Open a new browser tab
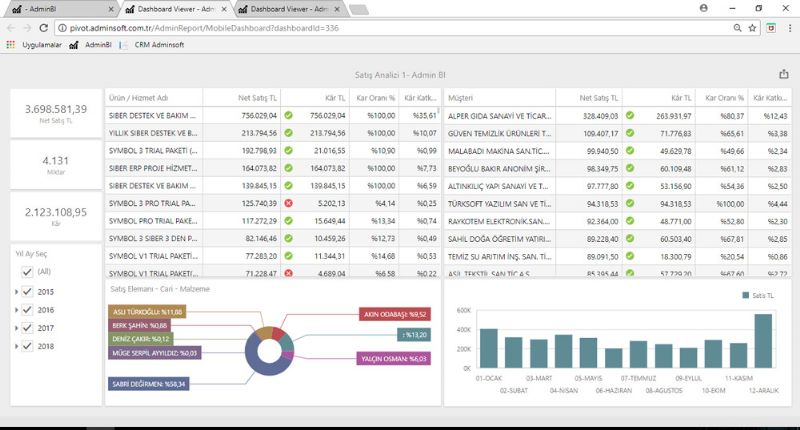The image size is (800, 430). click(x=359, y=9)
